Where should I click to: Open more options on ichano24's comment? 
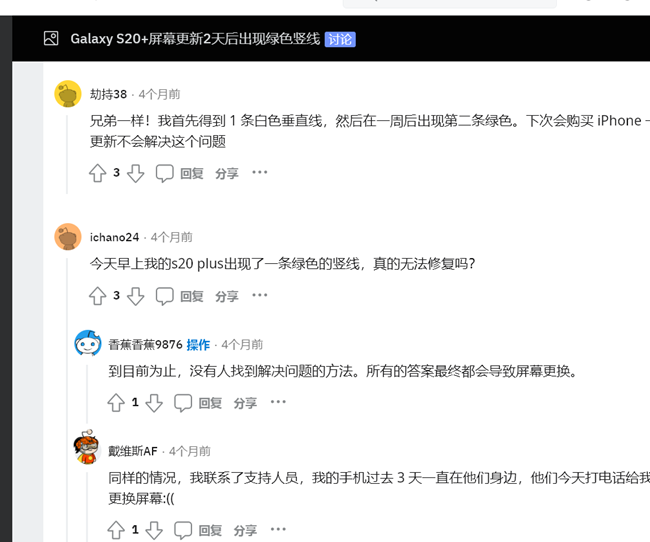(x=260, y=296)
